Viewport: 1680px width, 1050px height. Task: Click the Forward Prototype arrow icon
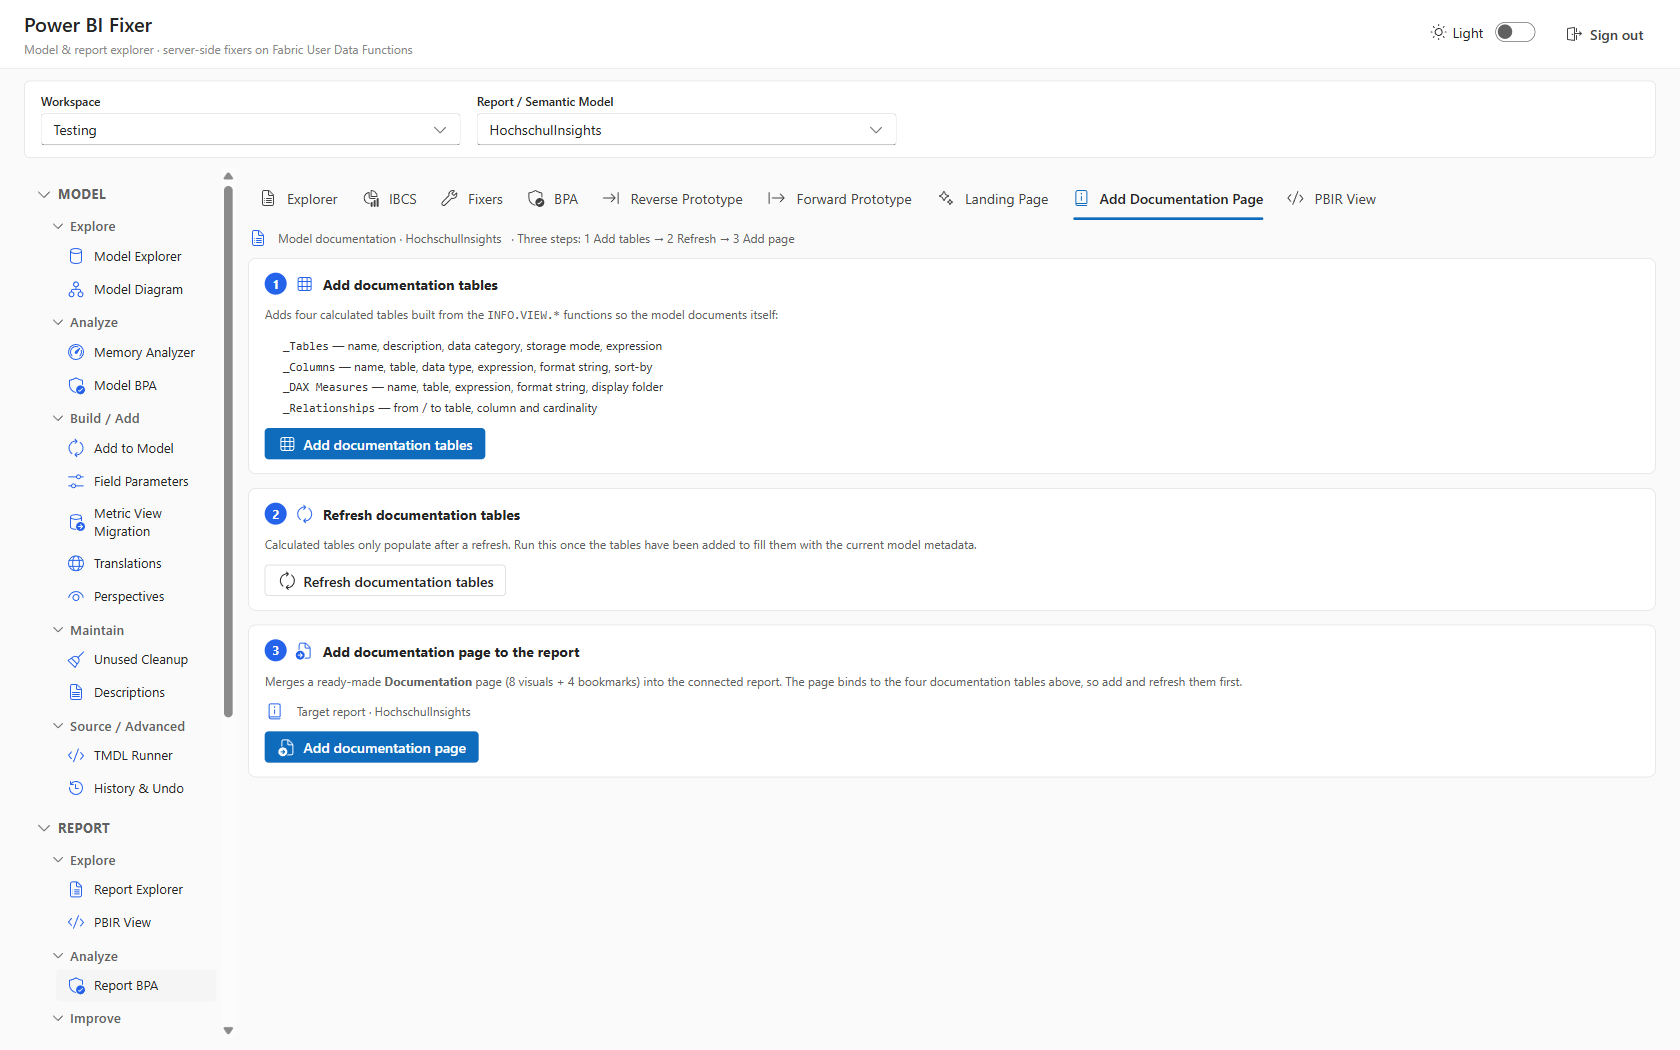click(776, 198)
